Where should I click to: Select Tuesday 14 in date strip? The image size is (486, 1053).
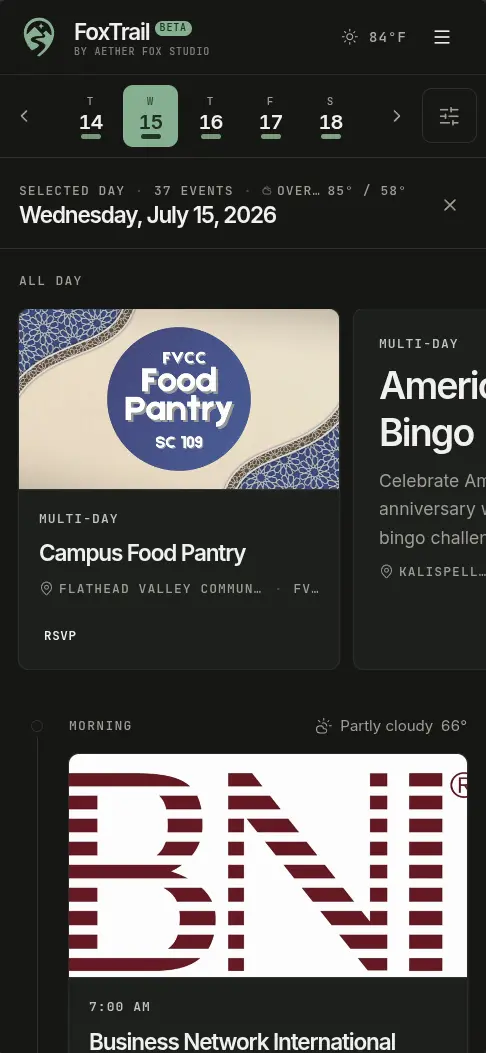point(91,116)
